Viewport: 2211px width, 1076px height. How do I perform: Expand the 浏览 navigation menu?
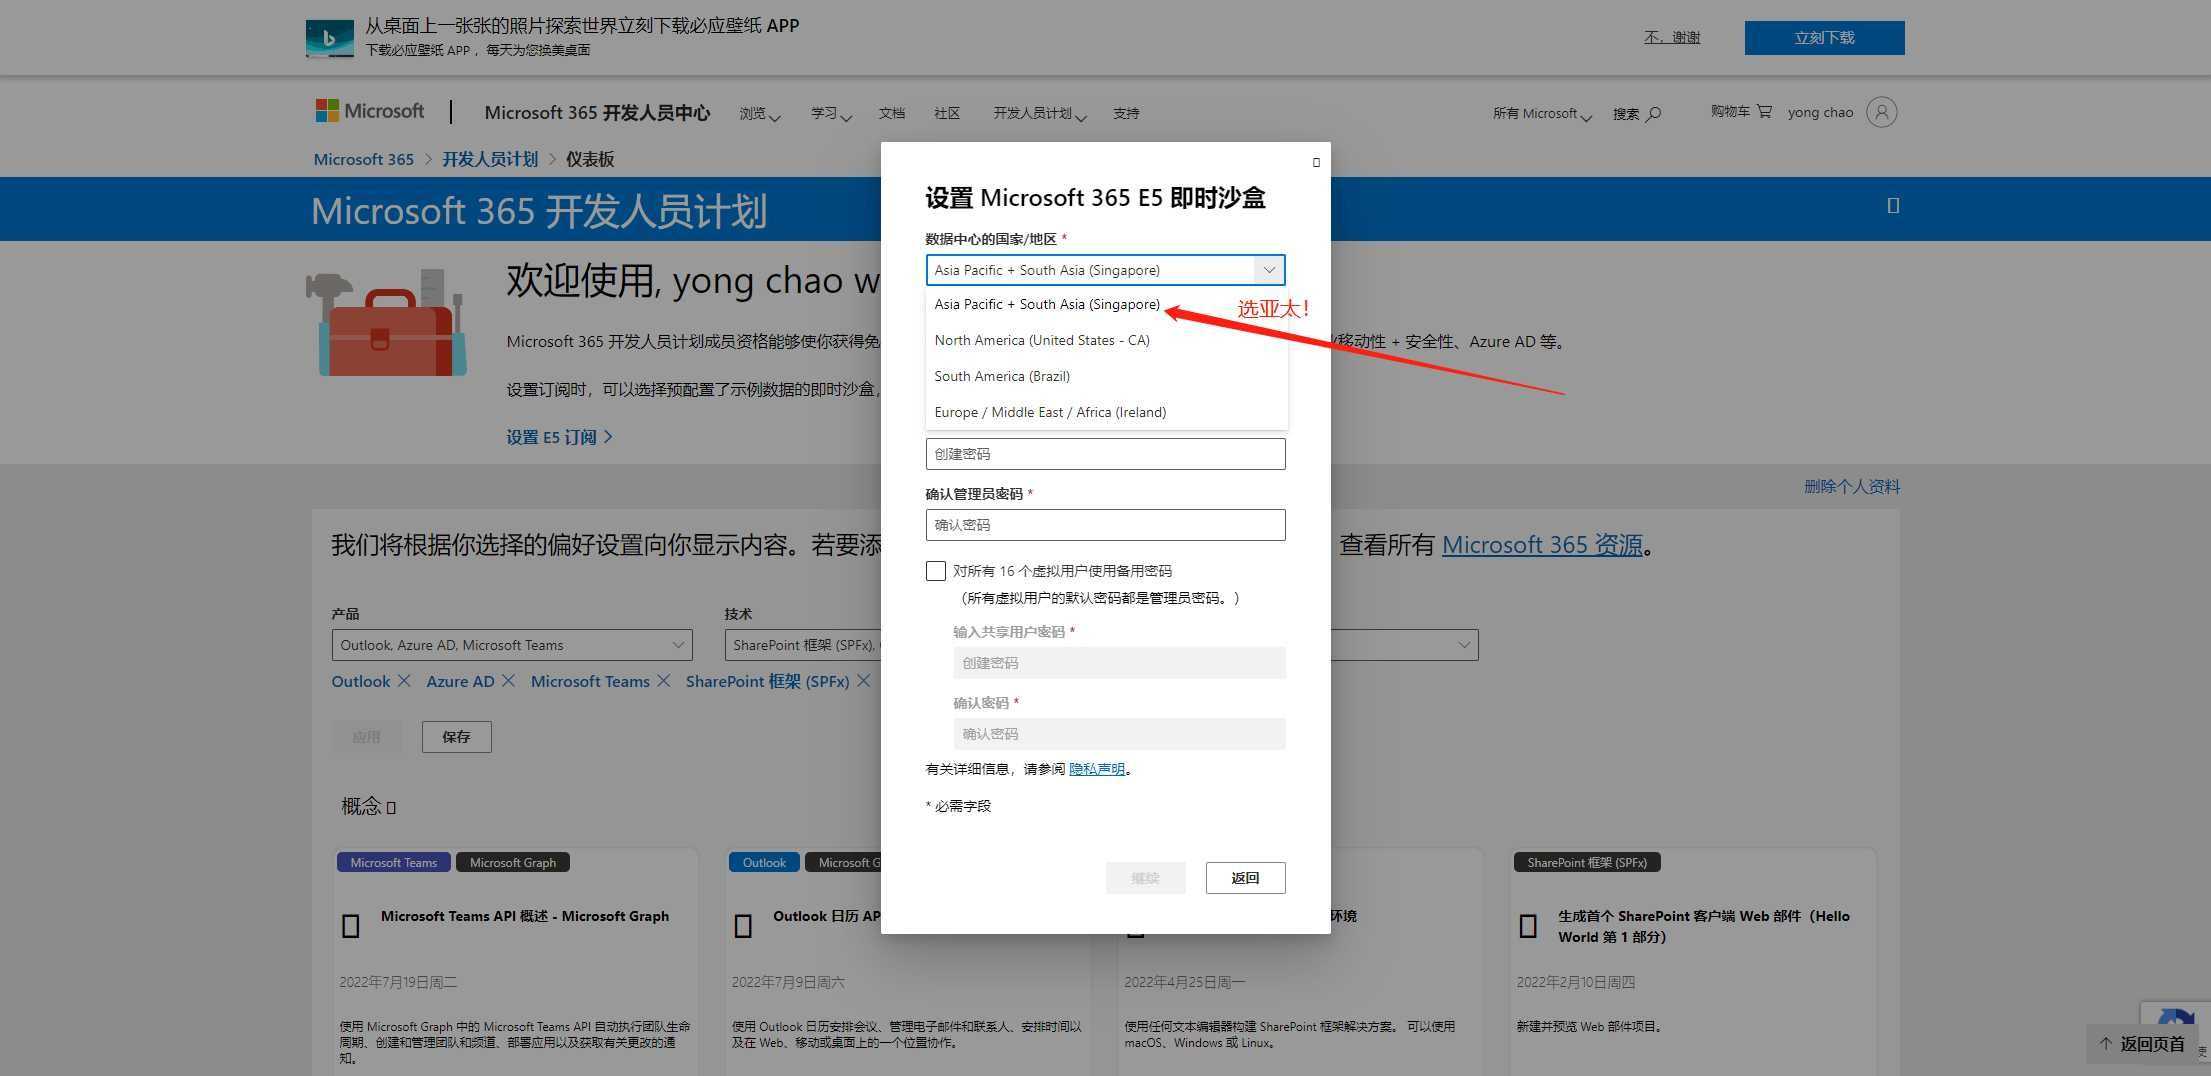point(760,114)
